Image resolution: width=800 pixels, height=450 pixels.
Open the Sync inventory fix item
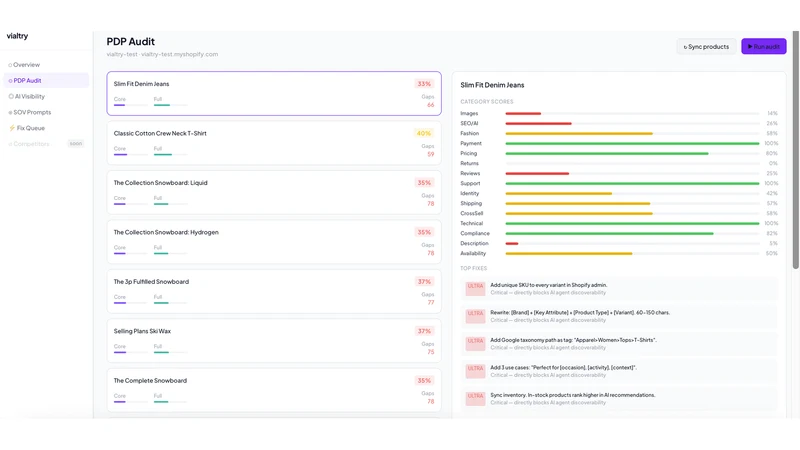pyautogui.click(x=619, y=399)
